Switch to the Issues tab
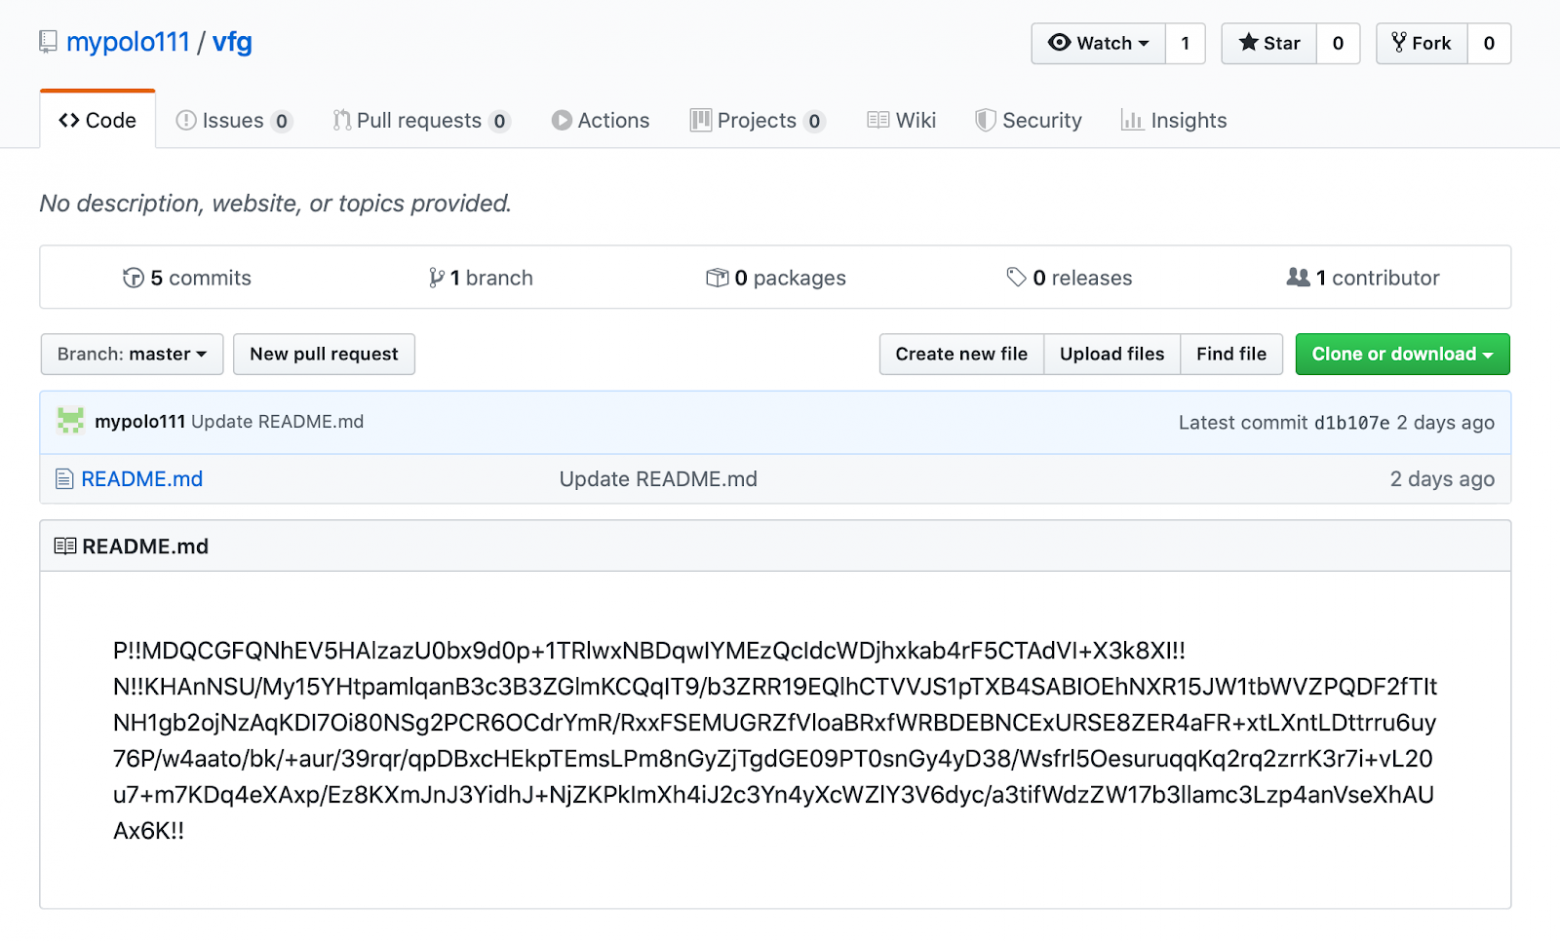 [x=233, y=120]
